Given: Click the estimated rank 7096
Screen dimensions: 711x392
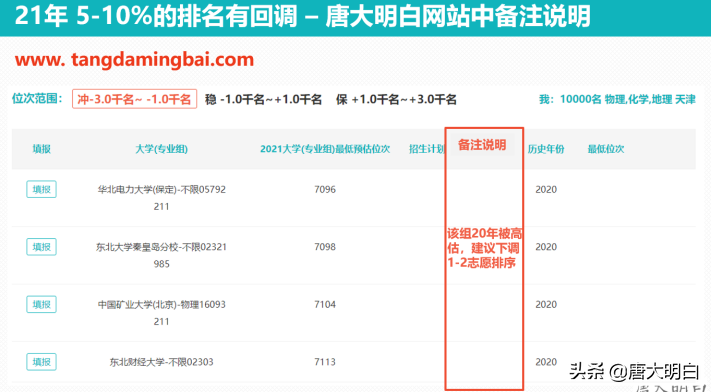Looking at the screenshot, I should coord(325,190).
